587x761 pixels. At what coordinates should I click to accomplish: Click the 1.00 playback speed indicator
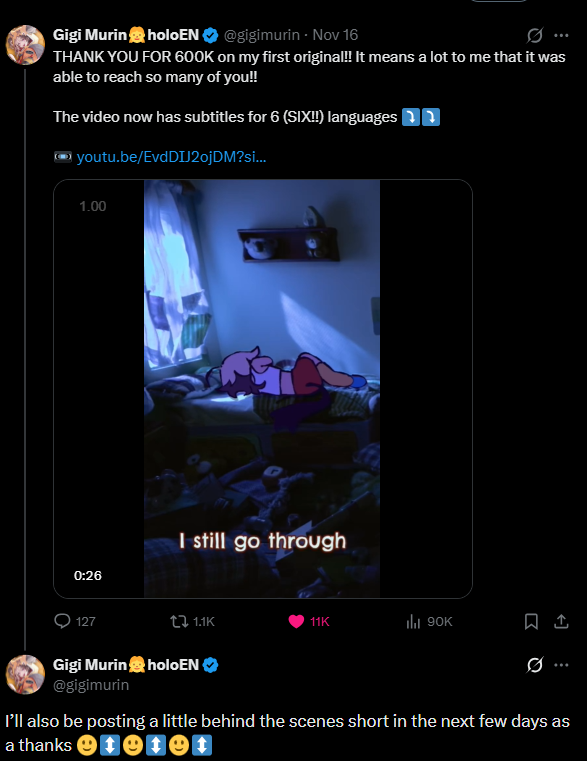click(x=93, y=206)
